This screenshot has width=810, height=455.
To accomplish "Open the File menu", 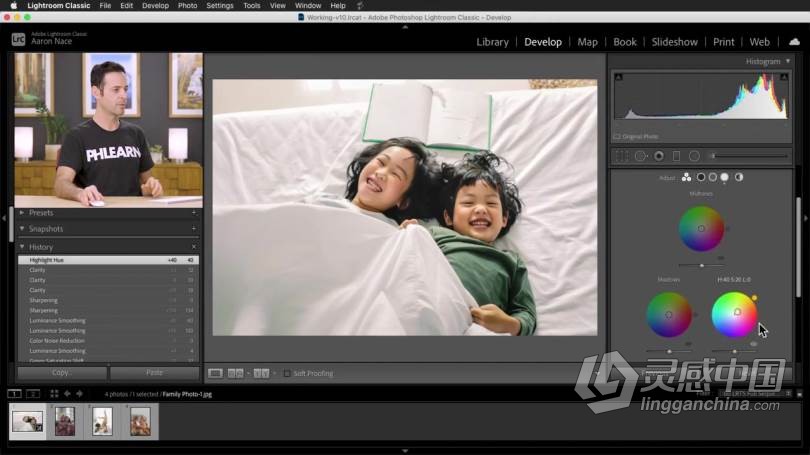I will [x=105, y=6].
